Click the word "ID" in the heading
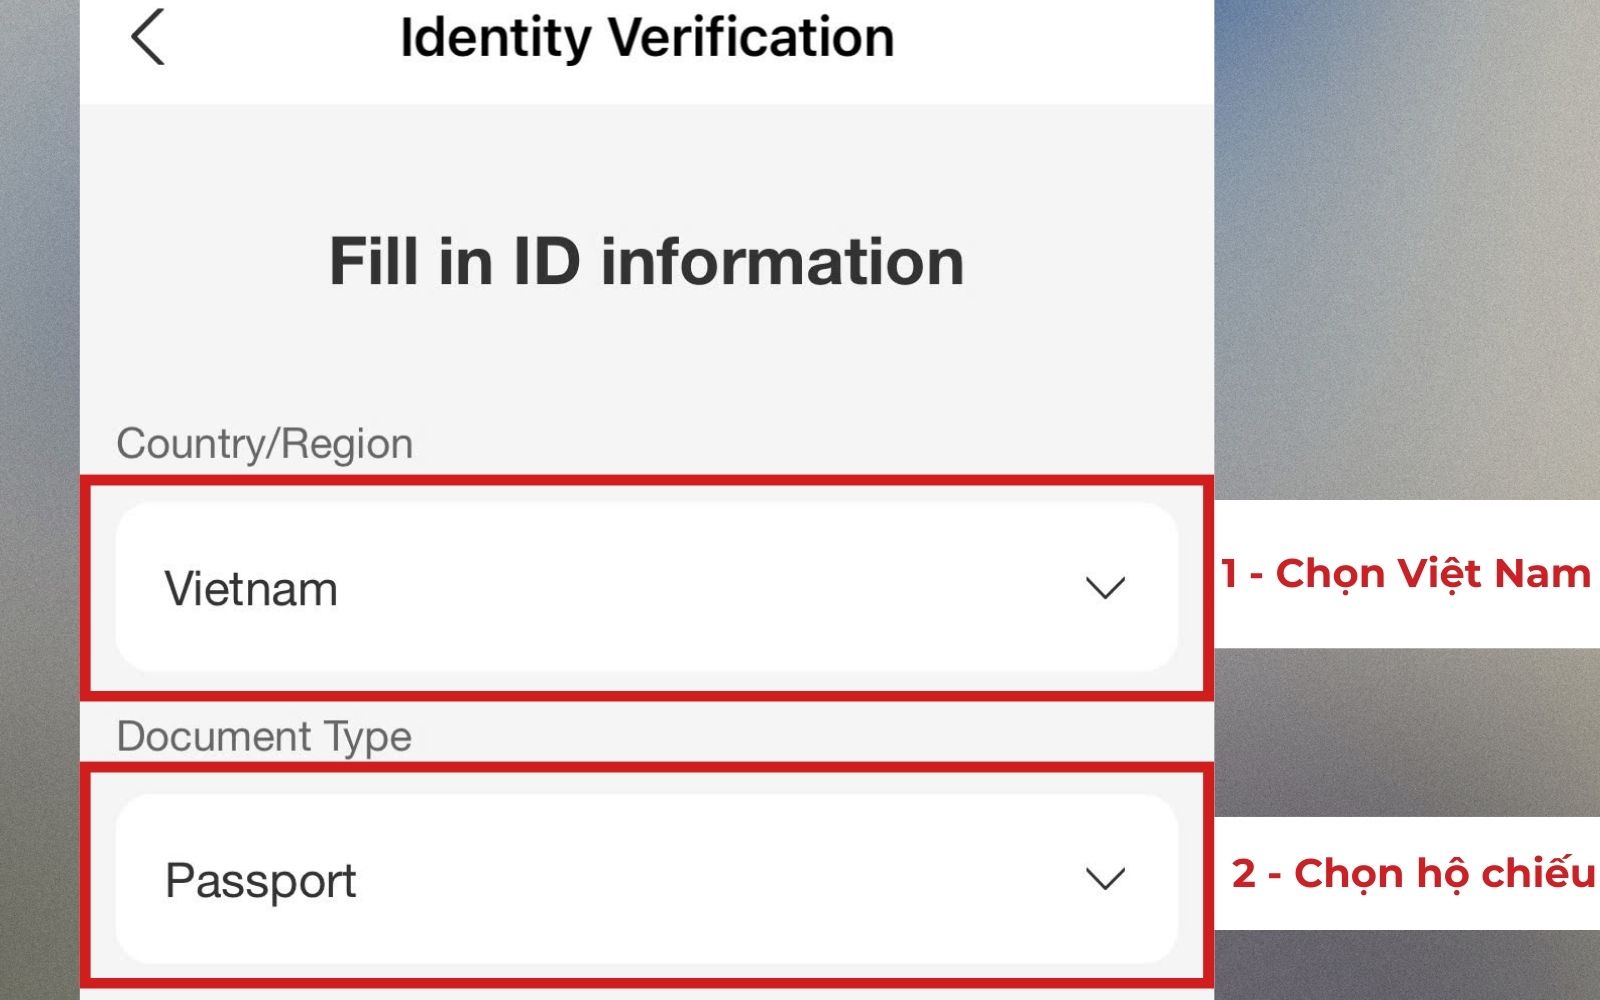Screen dimensions: 1600x1000 pos(546,262)
